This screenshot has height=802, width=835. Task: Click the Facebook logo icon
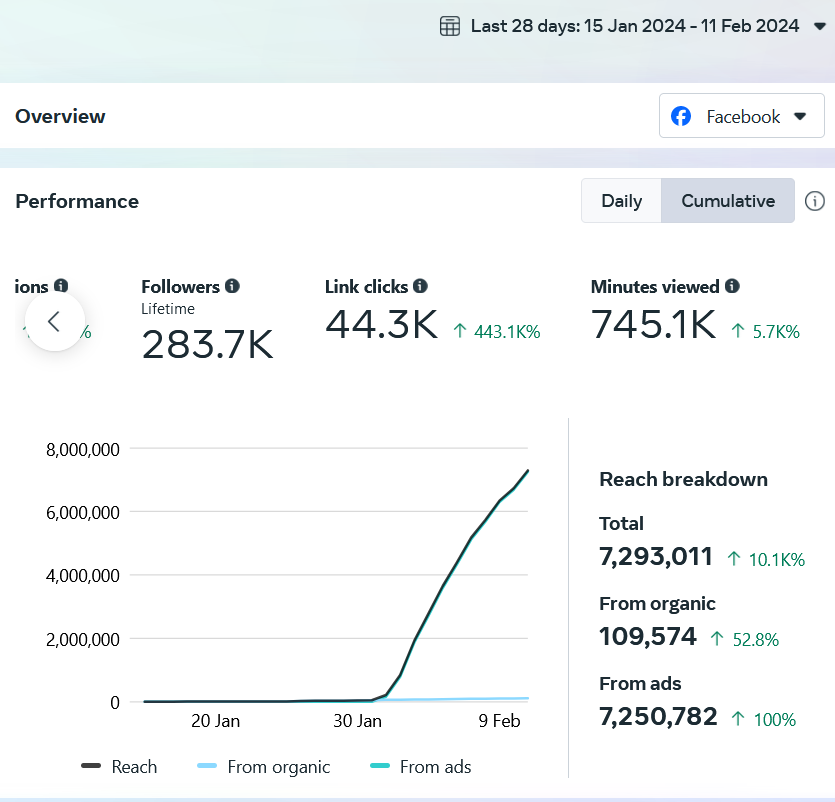[681, 116]
